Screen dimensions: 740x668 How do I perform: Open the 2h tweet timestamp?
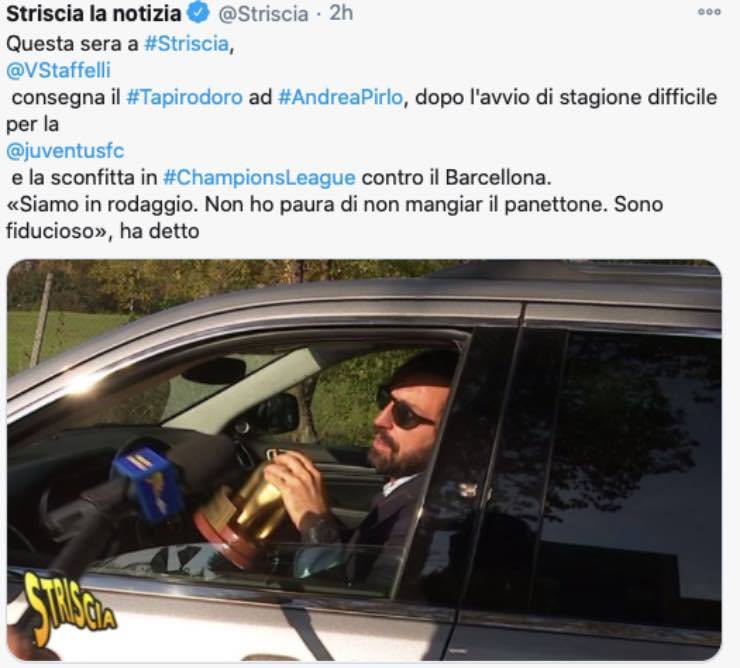click(341, 13)
